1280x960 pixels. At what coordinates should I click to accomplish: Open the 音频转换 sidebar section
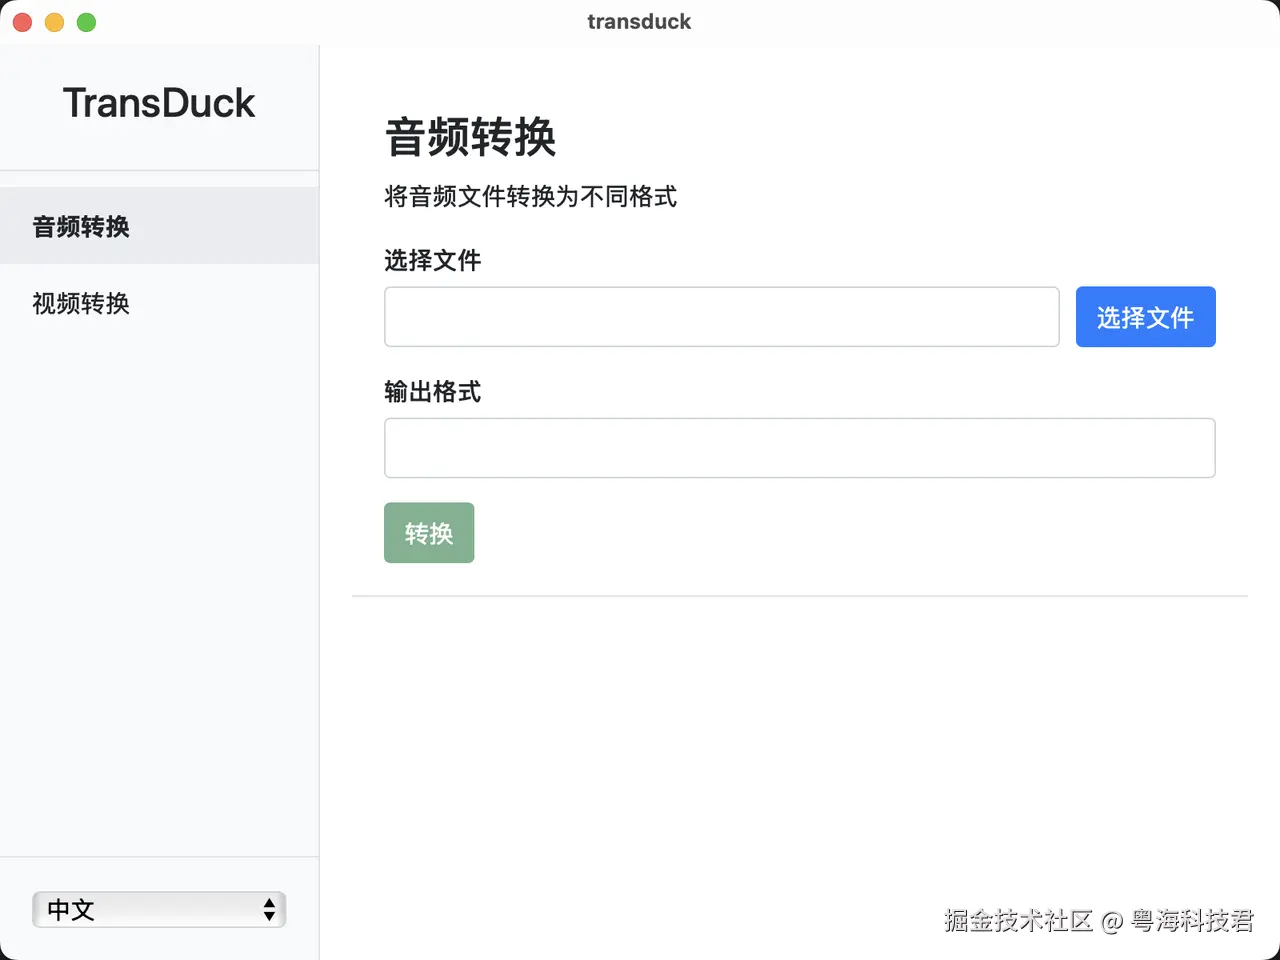click(x=159, y=226)
